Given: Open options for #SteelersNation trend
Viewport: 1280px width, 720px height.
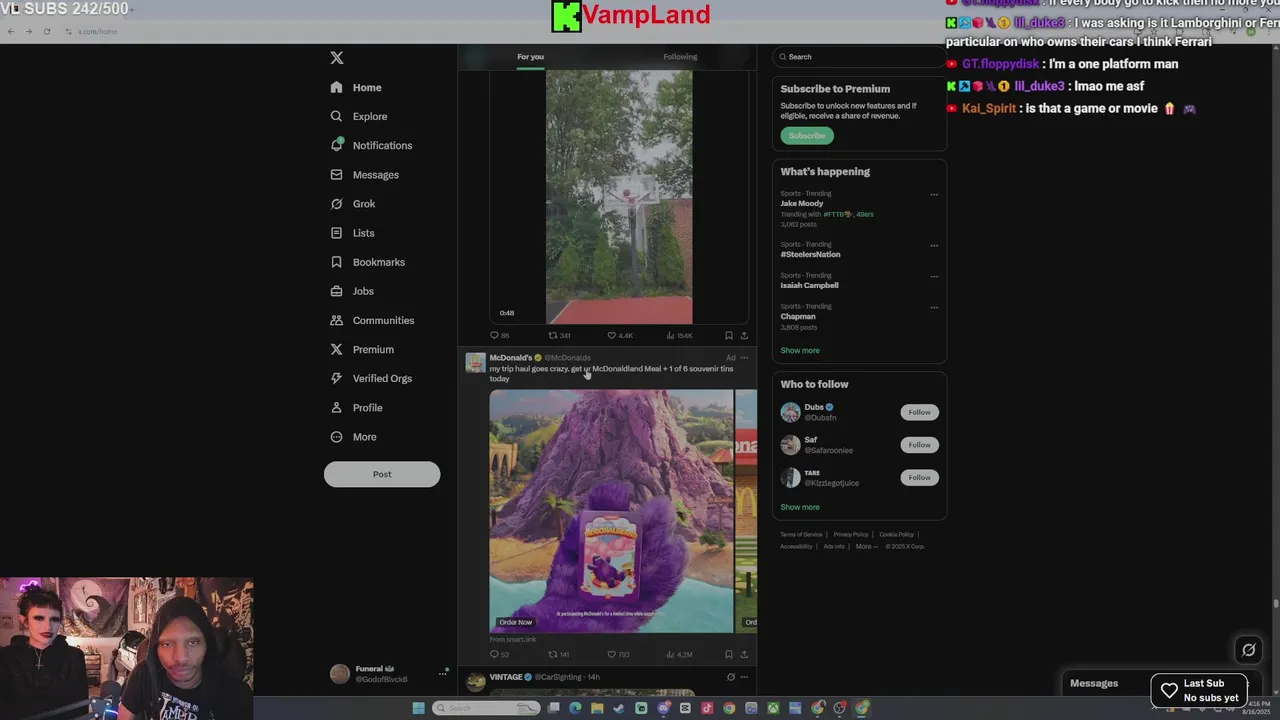Looking at the screenshot, I should tap(934, 245).
